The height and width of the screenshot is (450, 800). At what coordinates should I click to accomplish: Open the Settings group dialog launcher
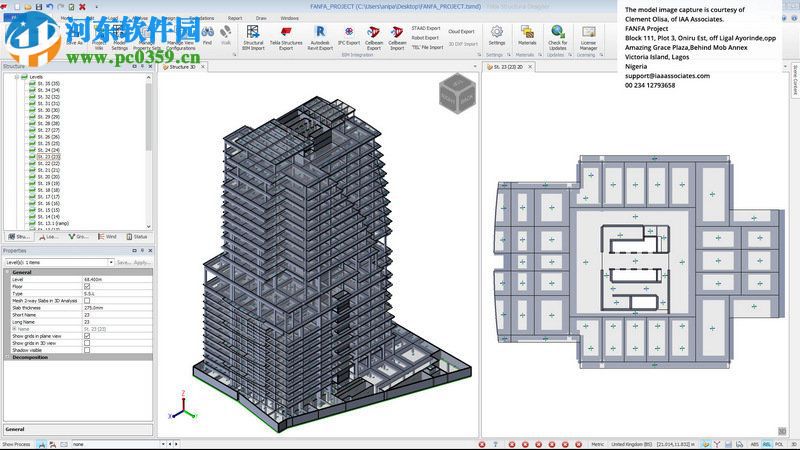[509, 55]
